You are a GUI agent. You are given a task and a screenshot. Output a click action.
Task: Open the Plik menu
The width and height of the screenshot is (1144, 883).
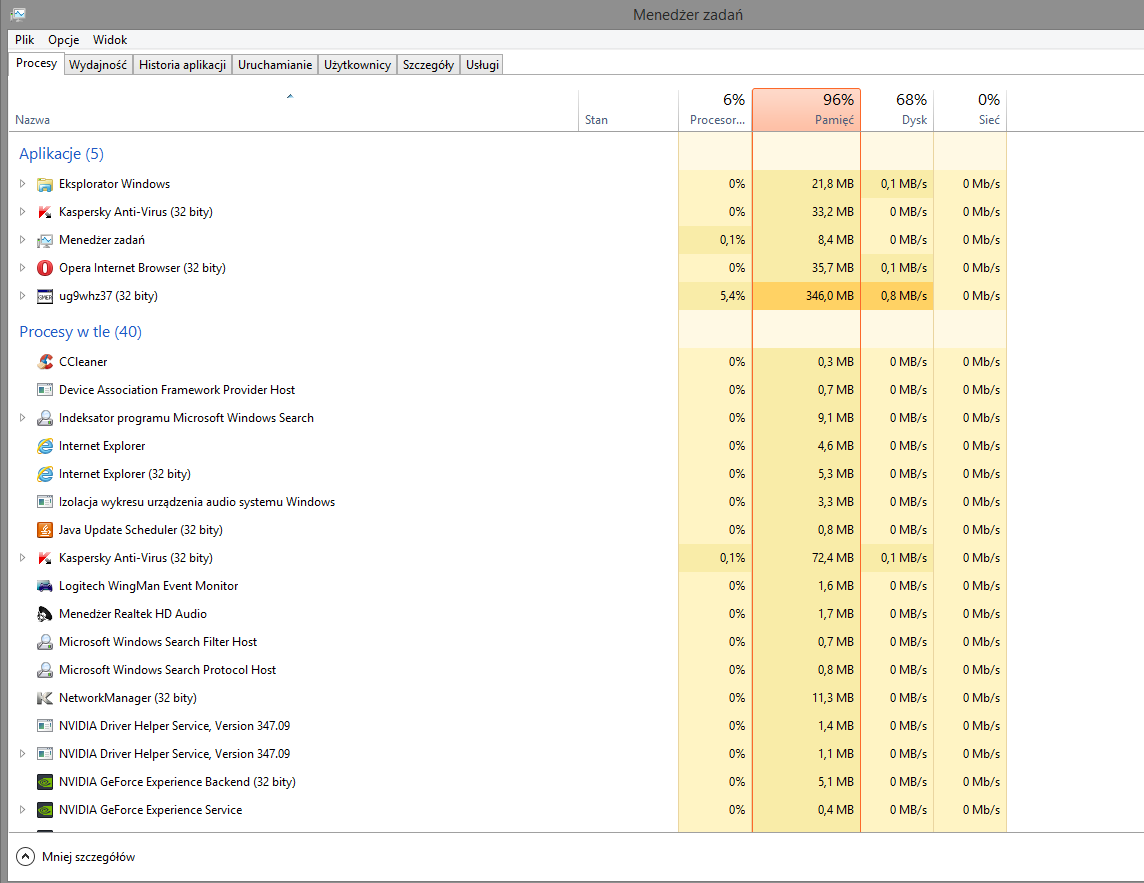(24, 39)
